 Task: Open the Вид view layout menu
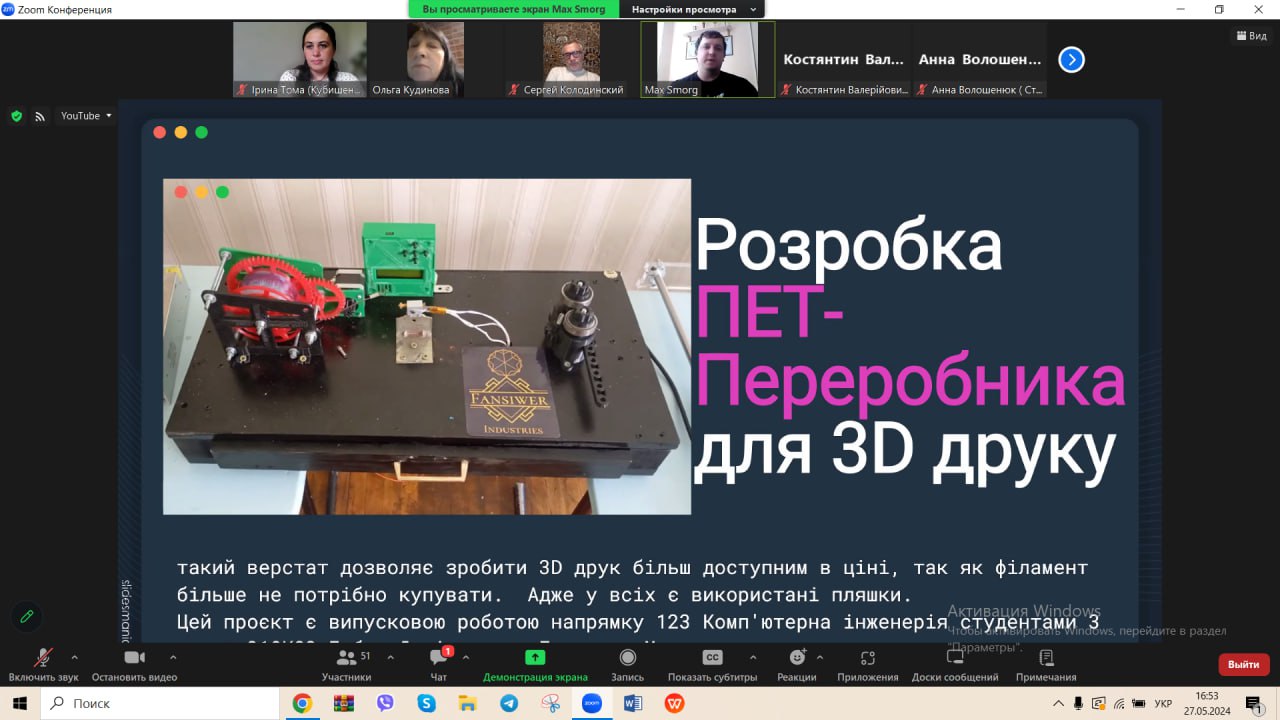[1250, 36]
